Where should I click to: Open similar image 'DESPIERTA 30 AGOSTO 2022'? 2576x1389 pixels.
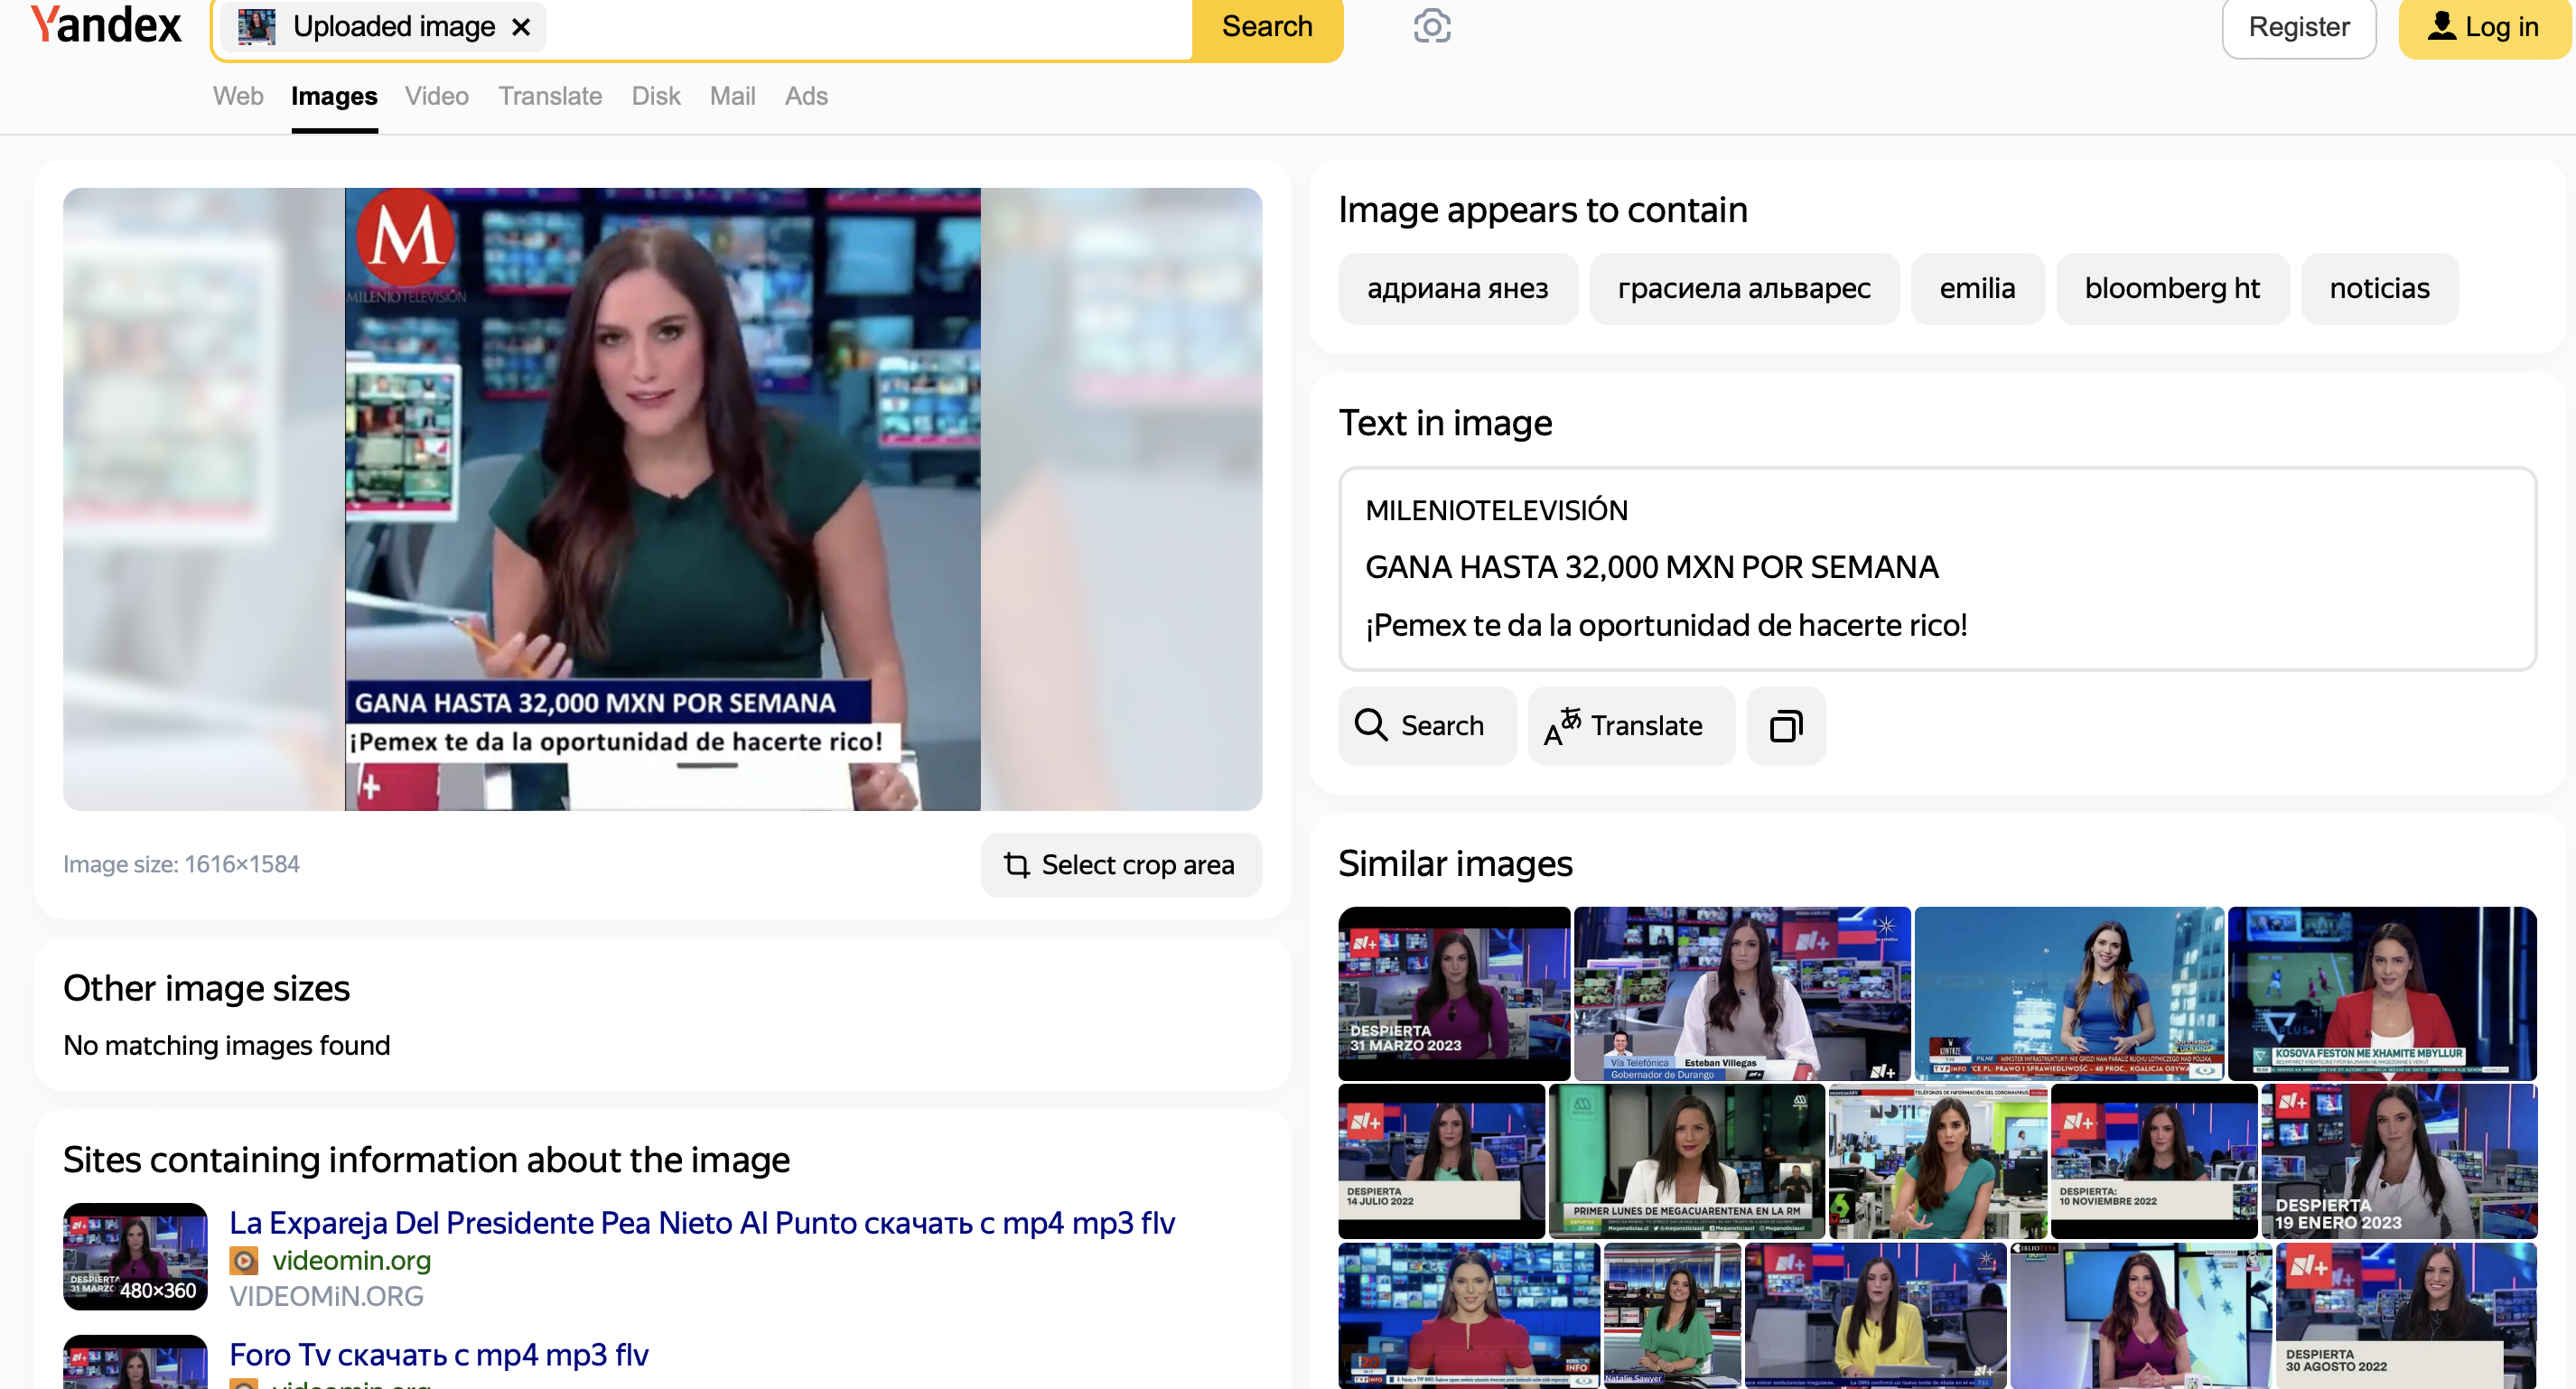tap(2406, 1315)
